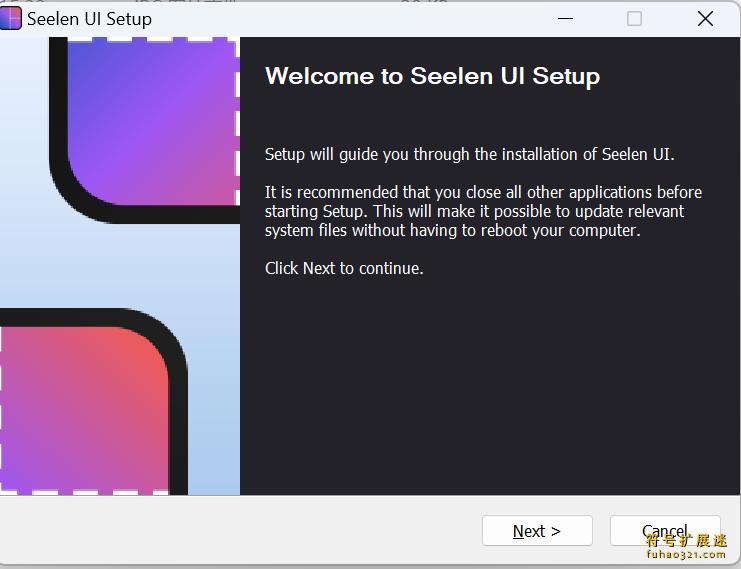
Task: Click the 'Setup will guide you through' sentence
Action: 469,155
